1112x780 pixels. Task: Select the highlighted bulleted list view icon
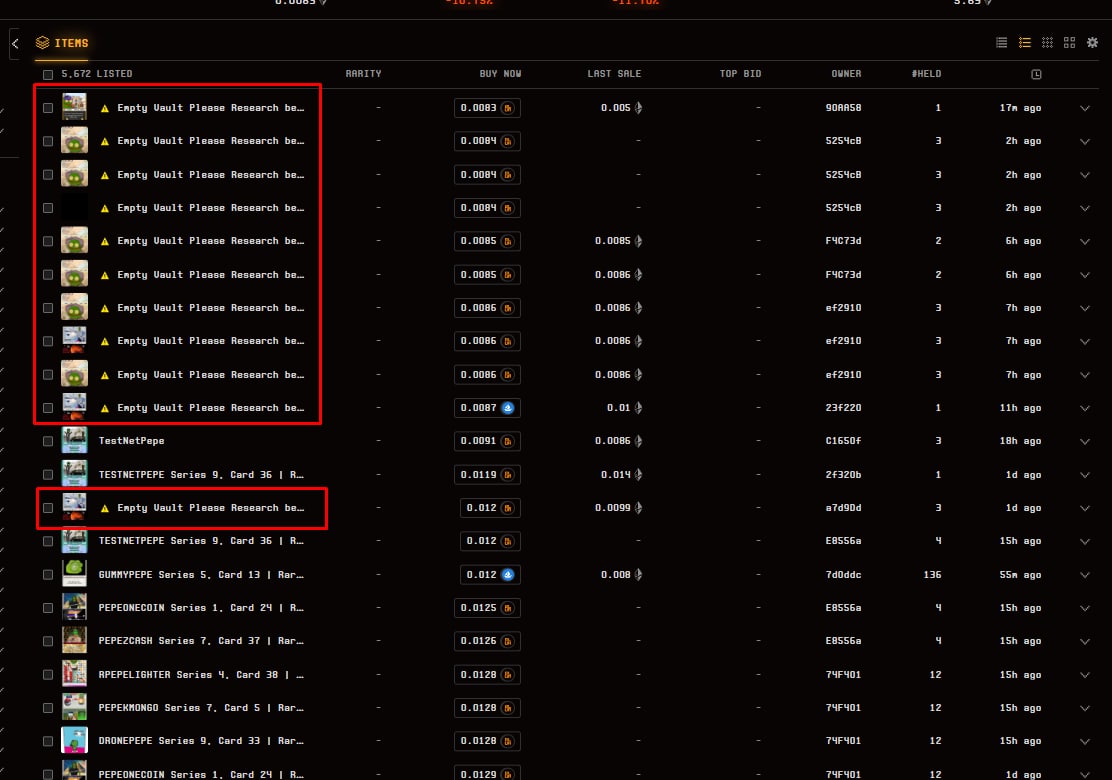coord(1025,43)
